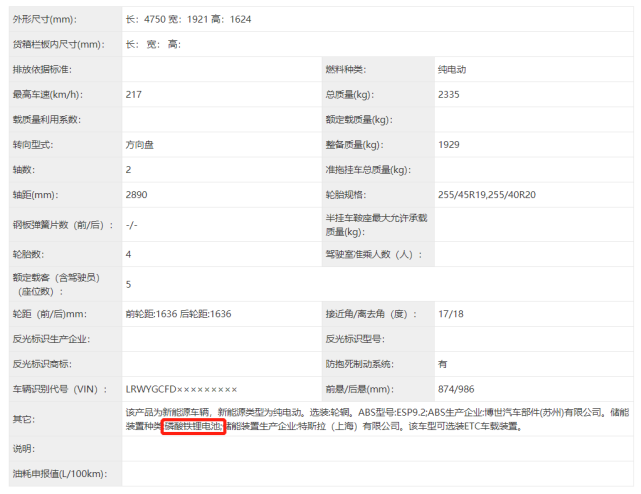
Task: Click the 燃料种类 label
Action: tap(345, 70)
